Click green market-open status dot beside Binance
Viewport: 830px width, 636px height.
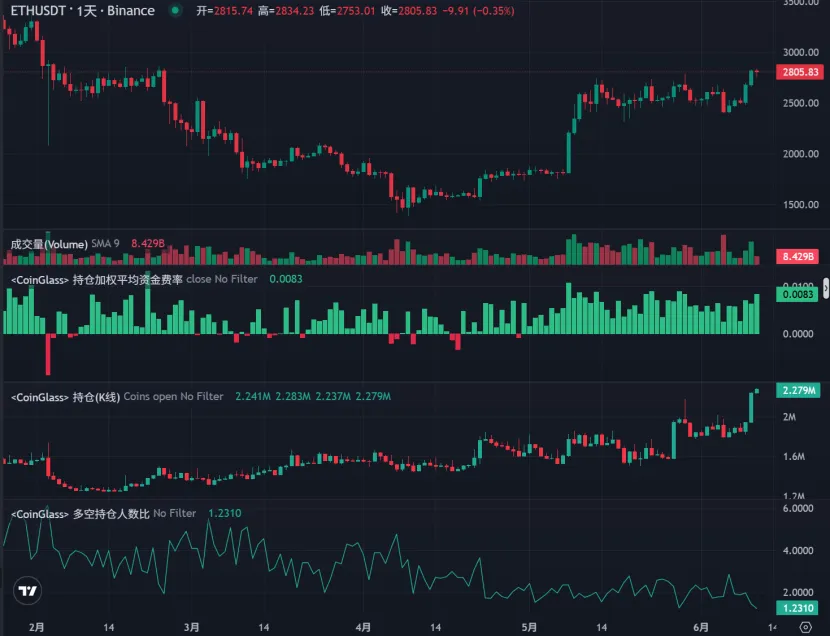pos(175,11)
